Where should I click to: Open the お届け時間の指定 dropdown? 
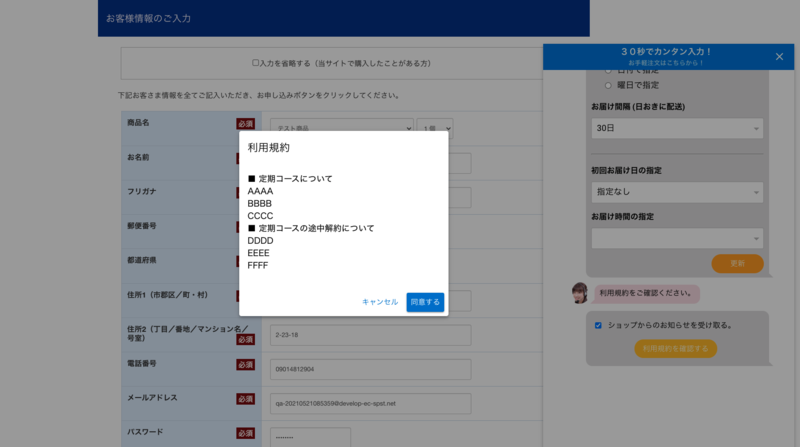pos(677,238)
